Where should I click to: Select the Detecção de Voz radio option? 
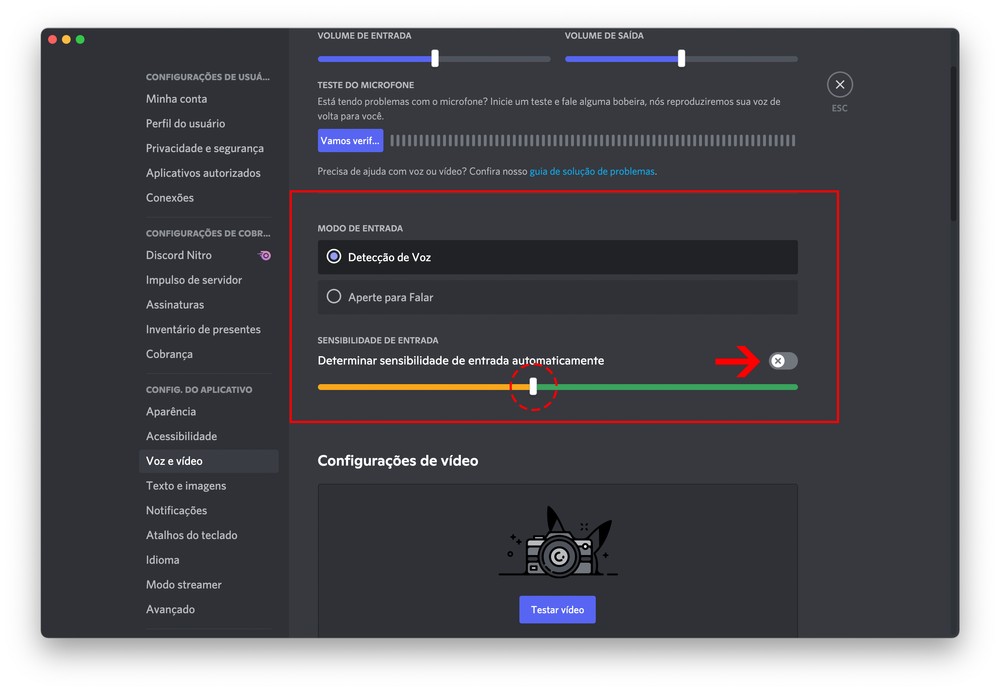pyautogui.click(x=334, y=257)
